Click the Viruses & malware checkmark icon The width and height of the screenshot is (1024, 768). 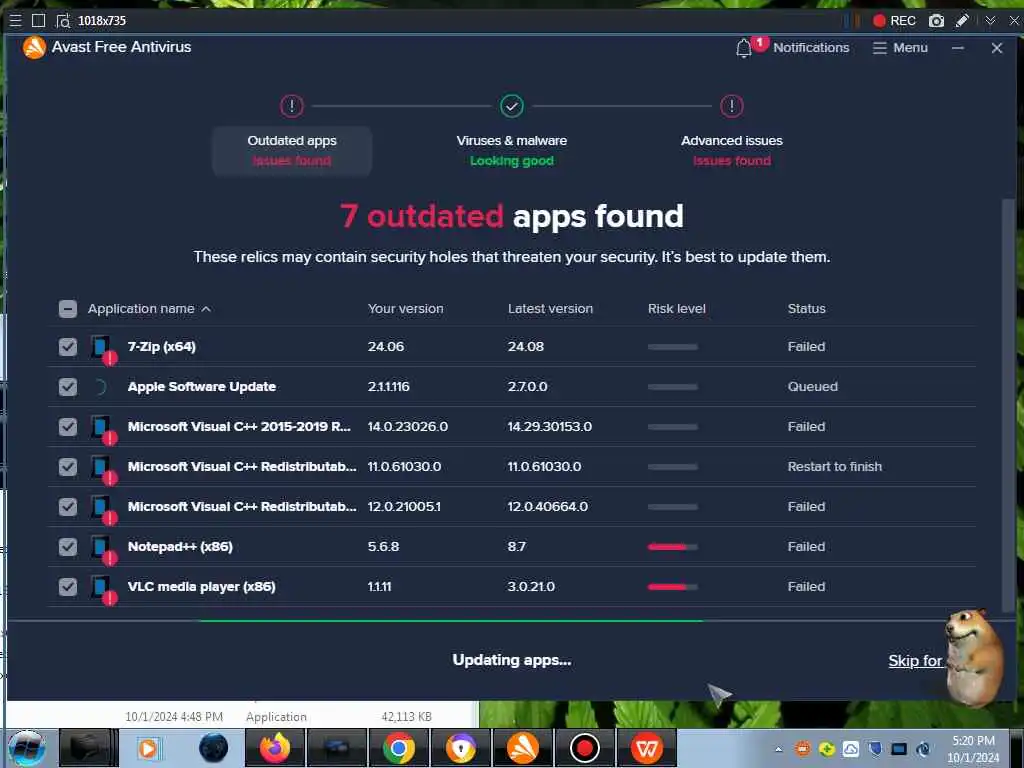tap(512, 106)
